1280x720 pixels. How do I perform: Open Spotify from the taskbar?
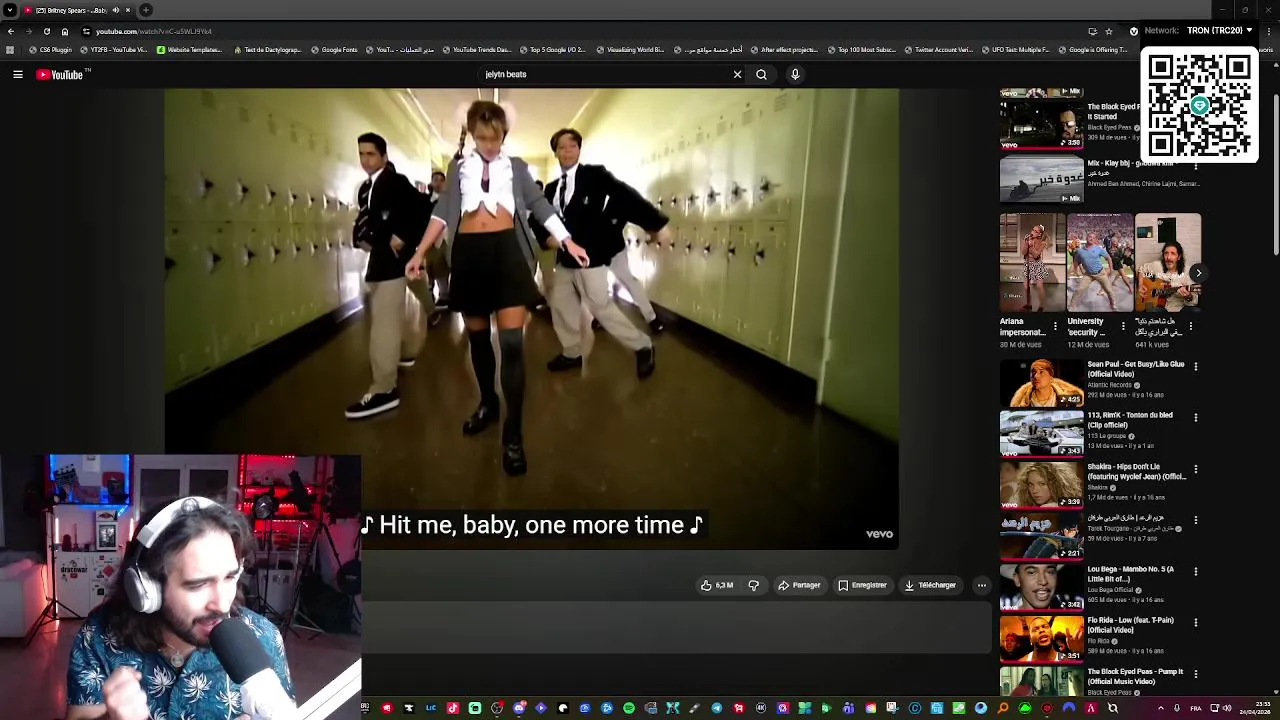tap(629, 708)
